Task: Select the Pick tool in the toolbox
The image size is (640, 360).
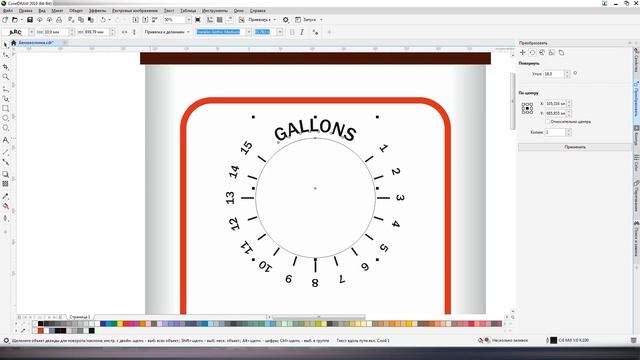Action: 5,44
